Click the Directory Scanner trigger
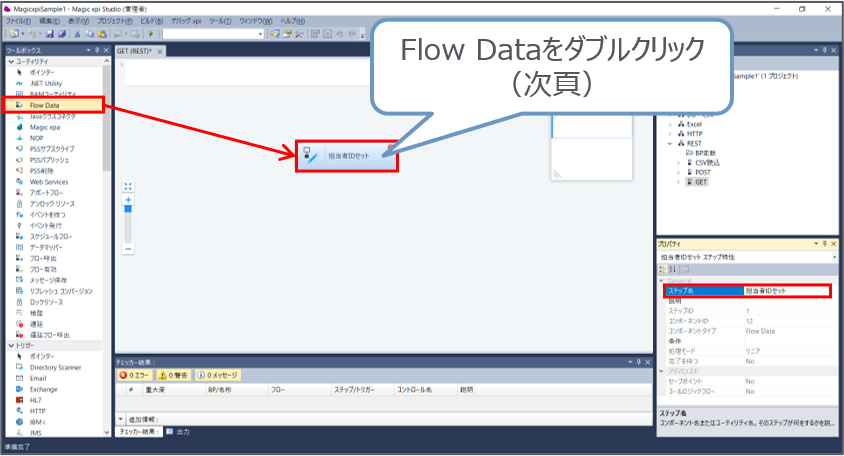Screen dimensions: 844x456 point(54,367)
